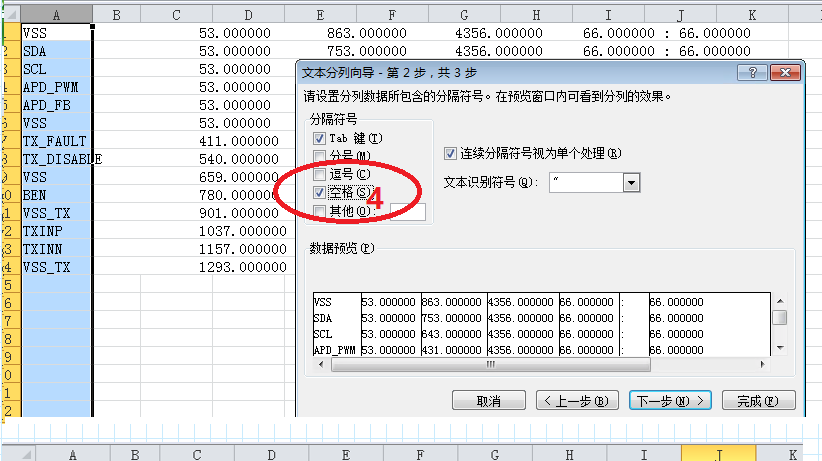Screen dimensions: 822x461
Task: Select column D header in upper sheet
Action: tap(248, 15)
